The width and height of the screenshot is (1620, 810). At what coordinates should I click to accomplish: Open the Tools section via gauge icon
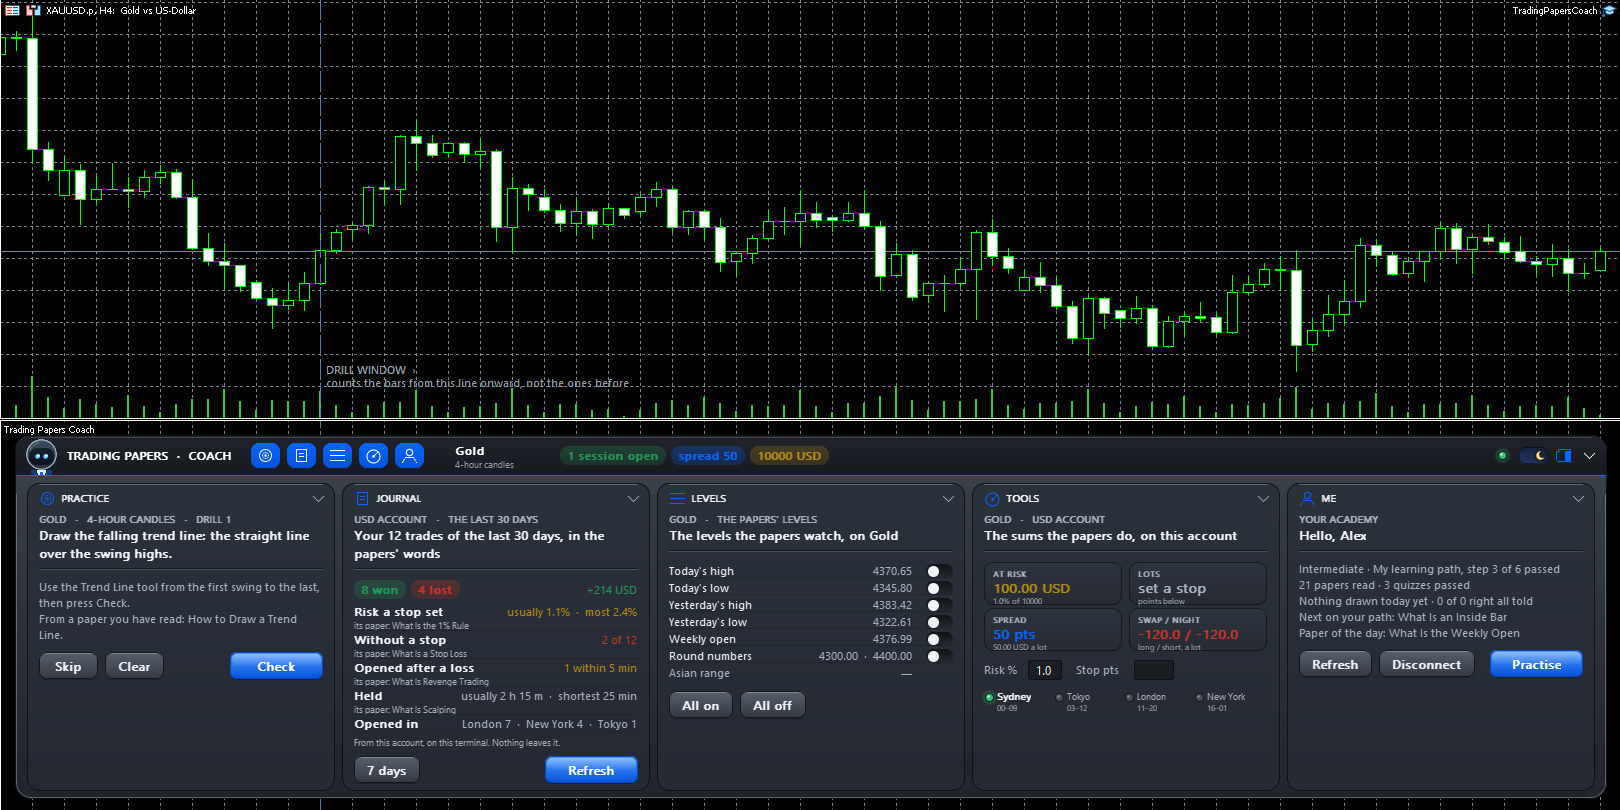coord(373,456)
